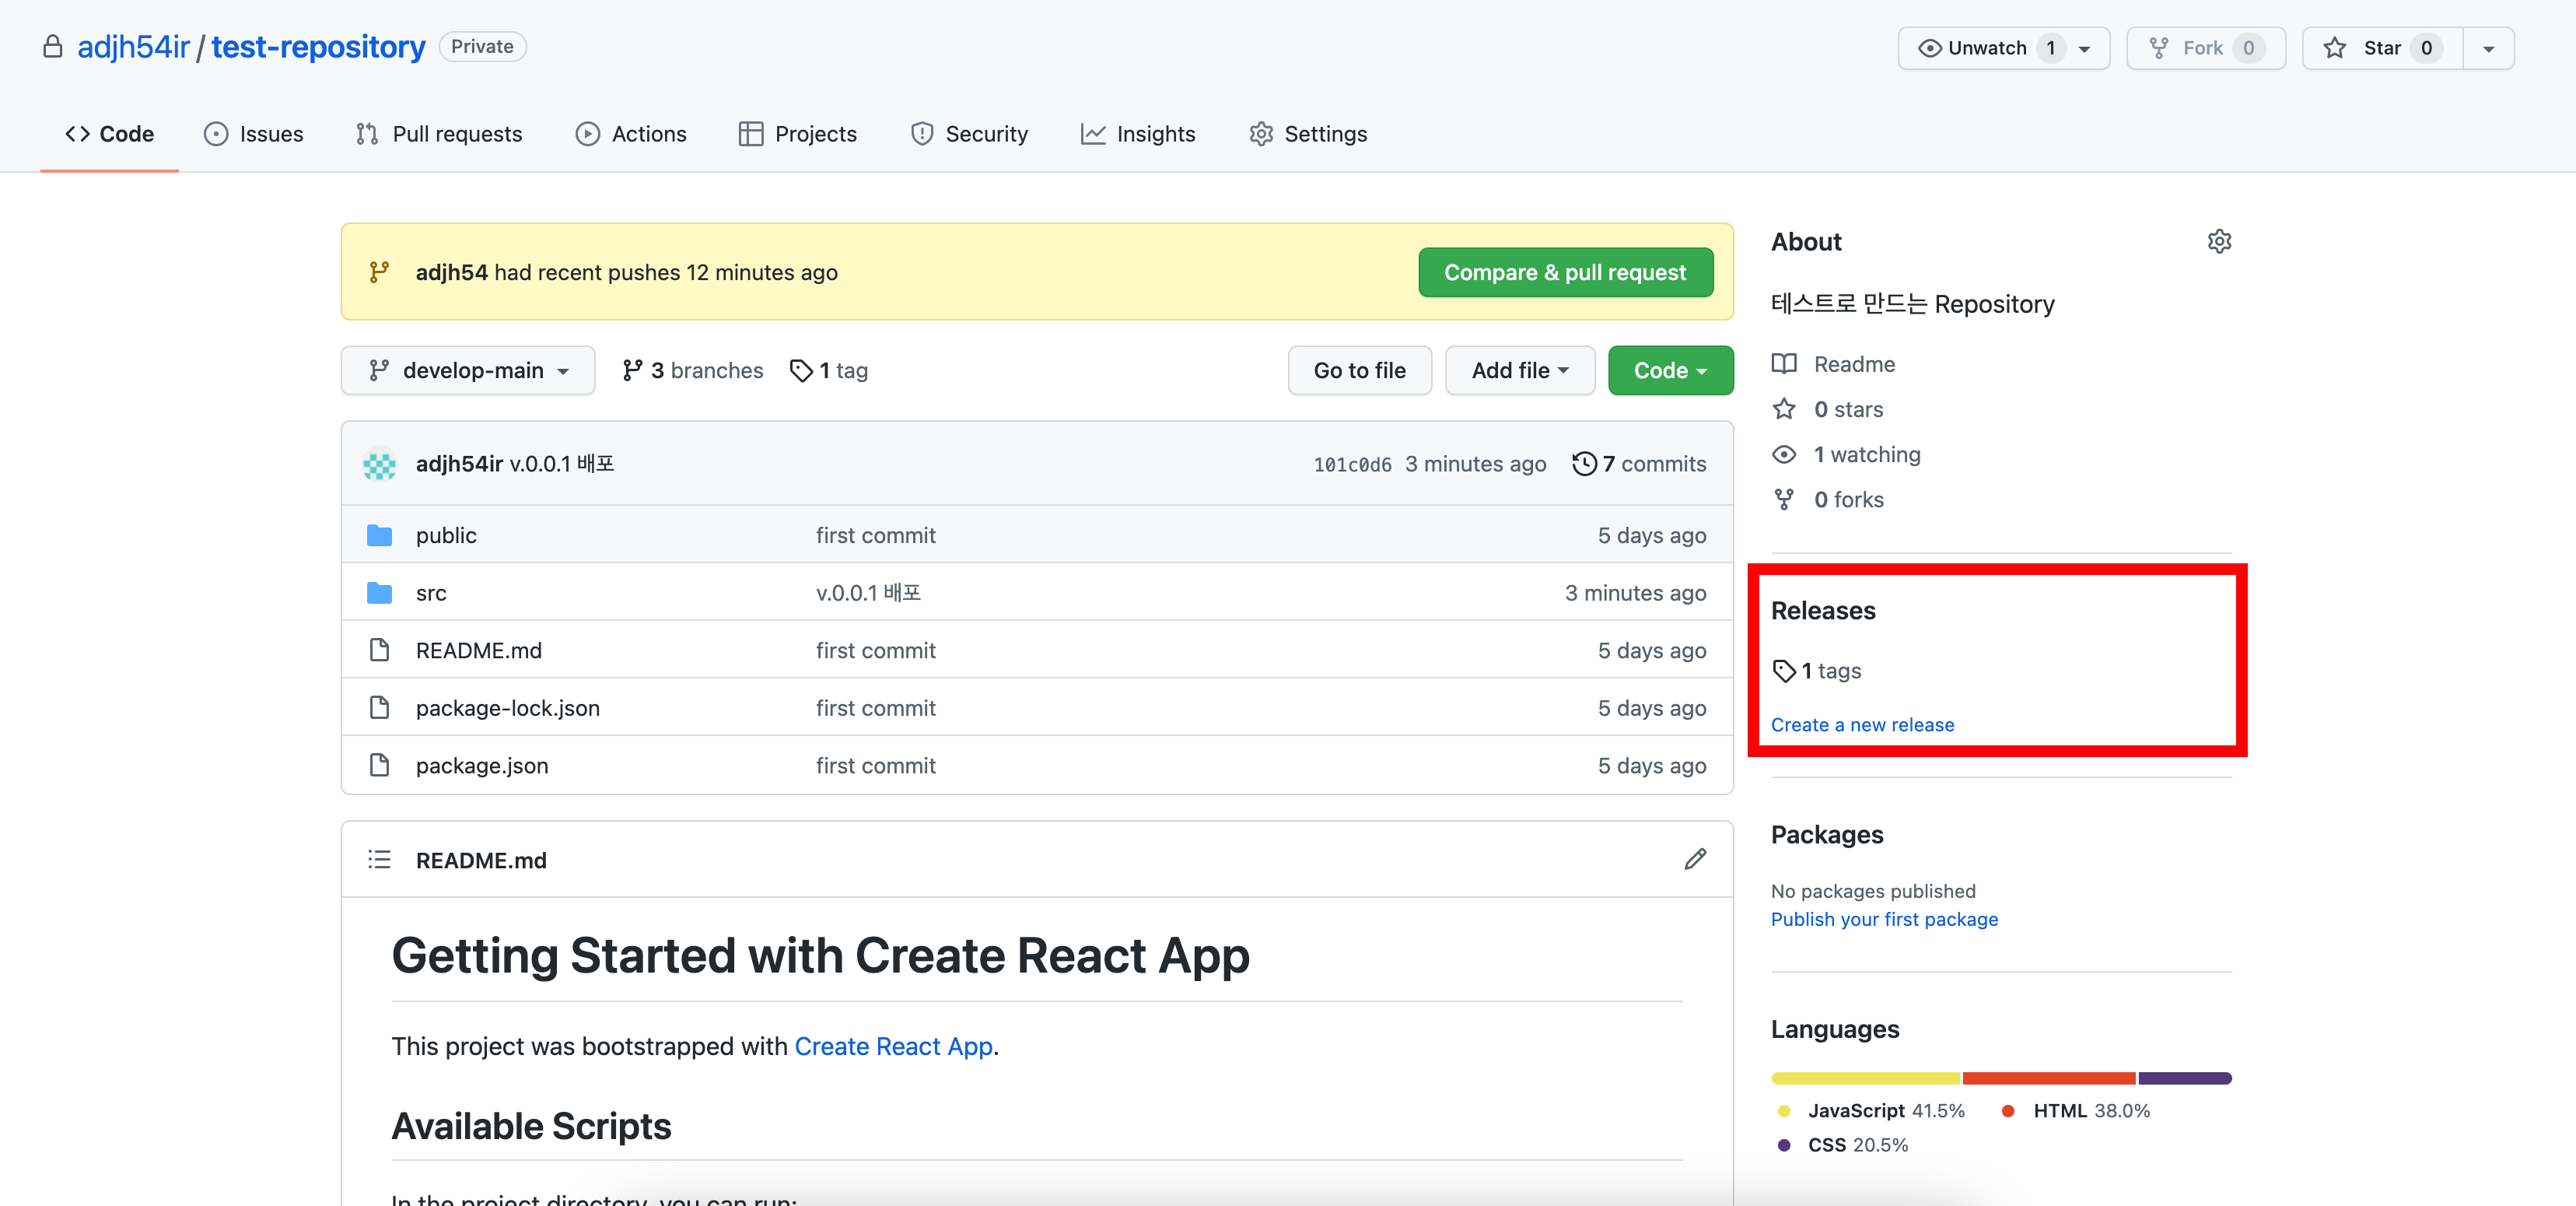Expand the star lists dropdown arrow
The image size is (2576, 1206).
pyautogui.click(x=2488, y=48)
